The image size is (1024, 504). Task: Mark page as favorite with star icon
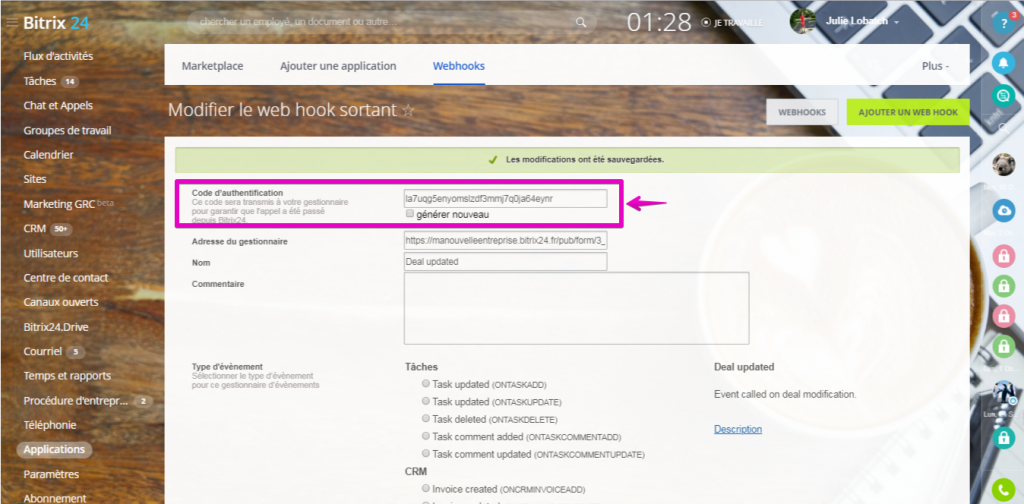point(408,111)
